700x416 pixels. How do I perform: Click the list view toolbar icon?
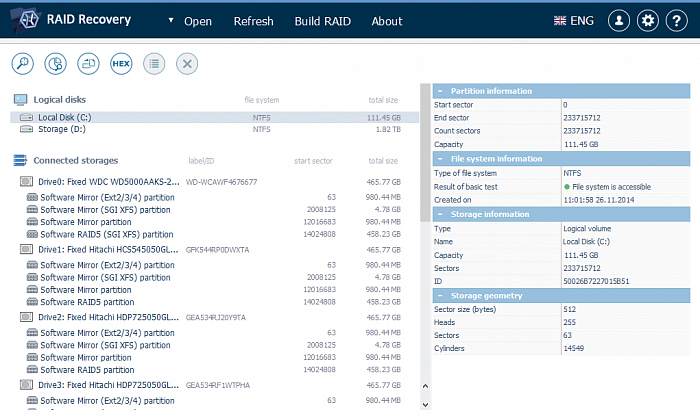click(154, 63)
